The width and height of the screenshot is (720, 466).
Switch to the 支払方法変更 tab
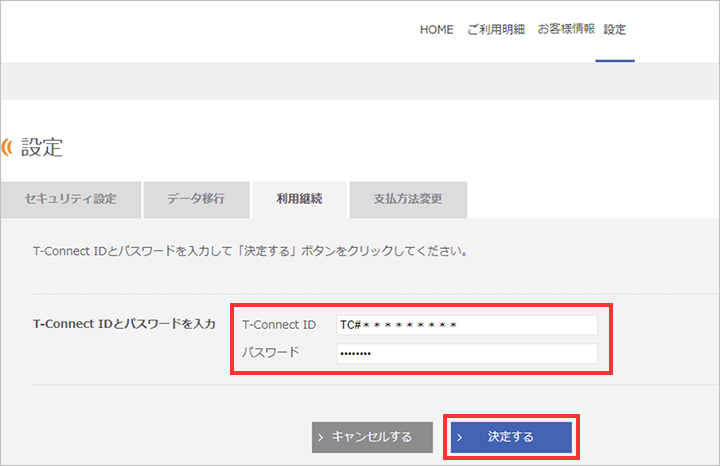click(x=407, y=199)
